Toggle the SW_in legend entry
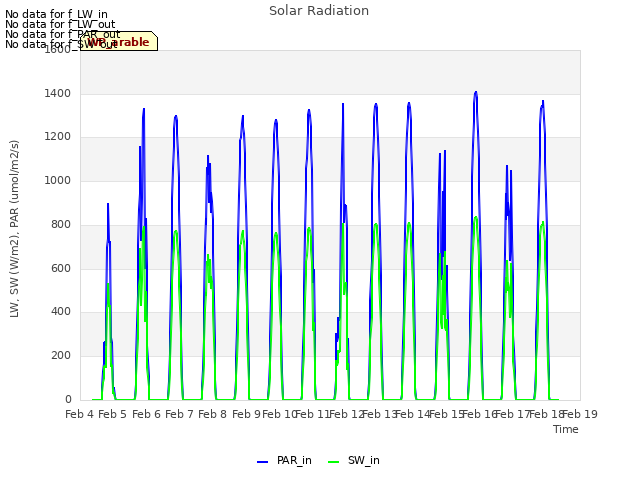Screen dimensions: 640x480 [354, 460]
